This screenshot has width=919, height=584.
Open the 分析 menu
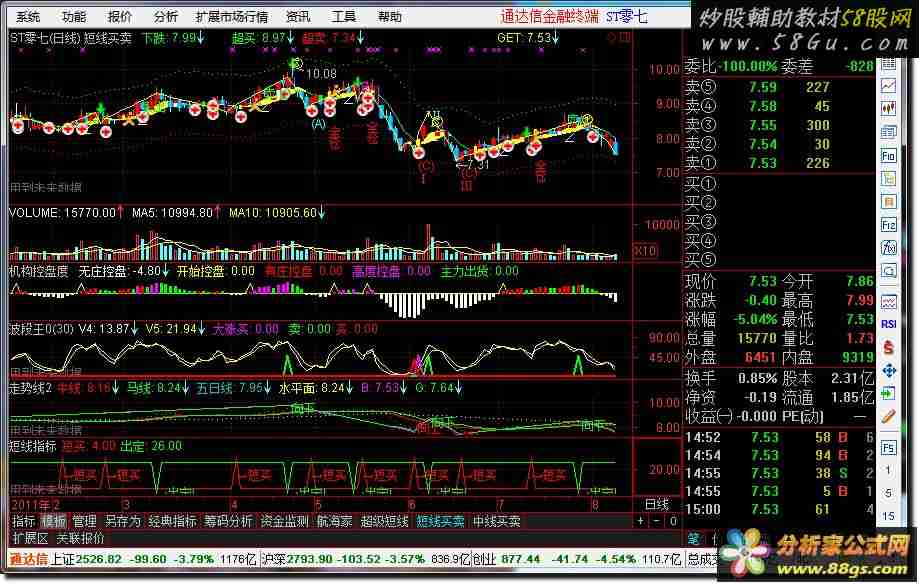pyautogui.click(x=166, y=16)
